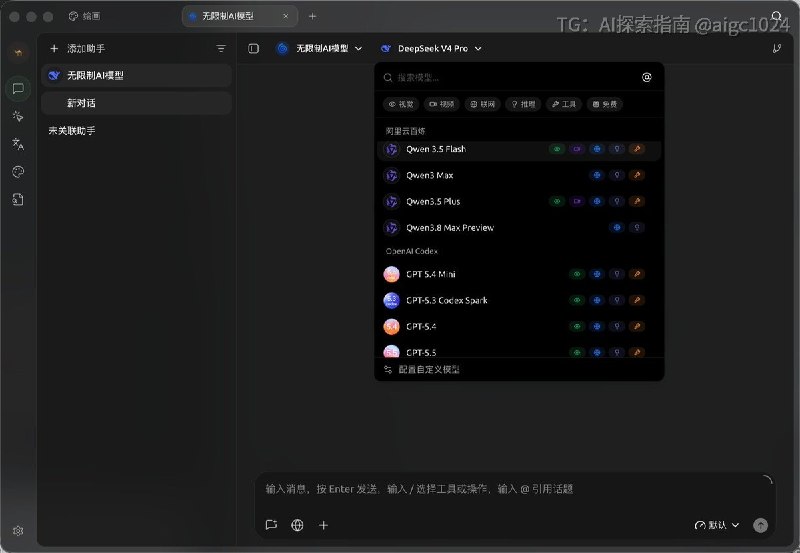Select Qwen 3.5 Flash model
Screen dimensions: 800x553
[519, 149]
